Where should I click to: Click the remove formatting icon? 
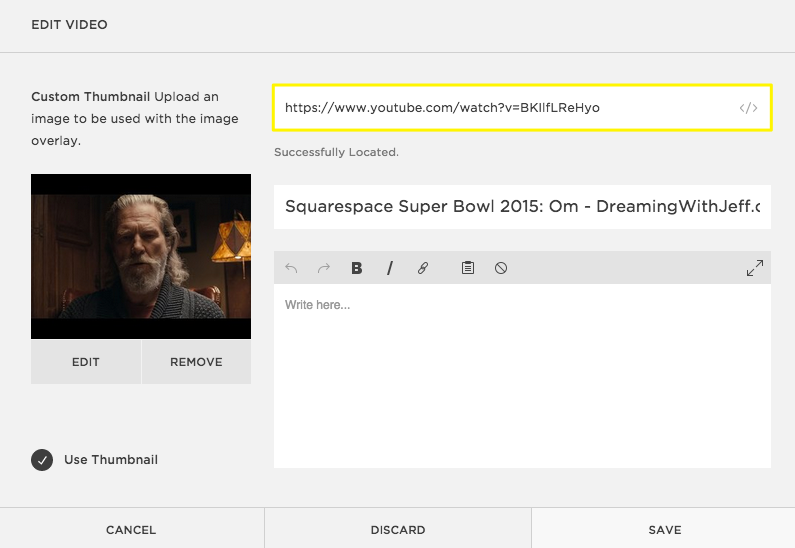click(501, 268)
